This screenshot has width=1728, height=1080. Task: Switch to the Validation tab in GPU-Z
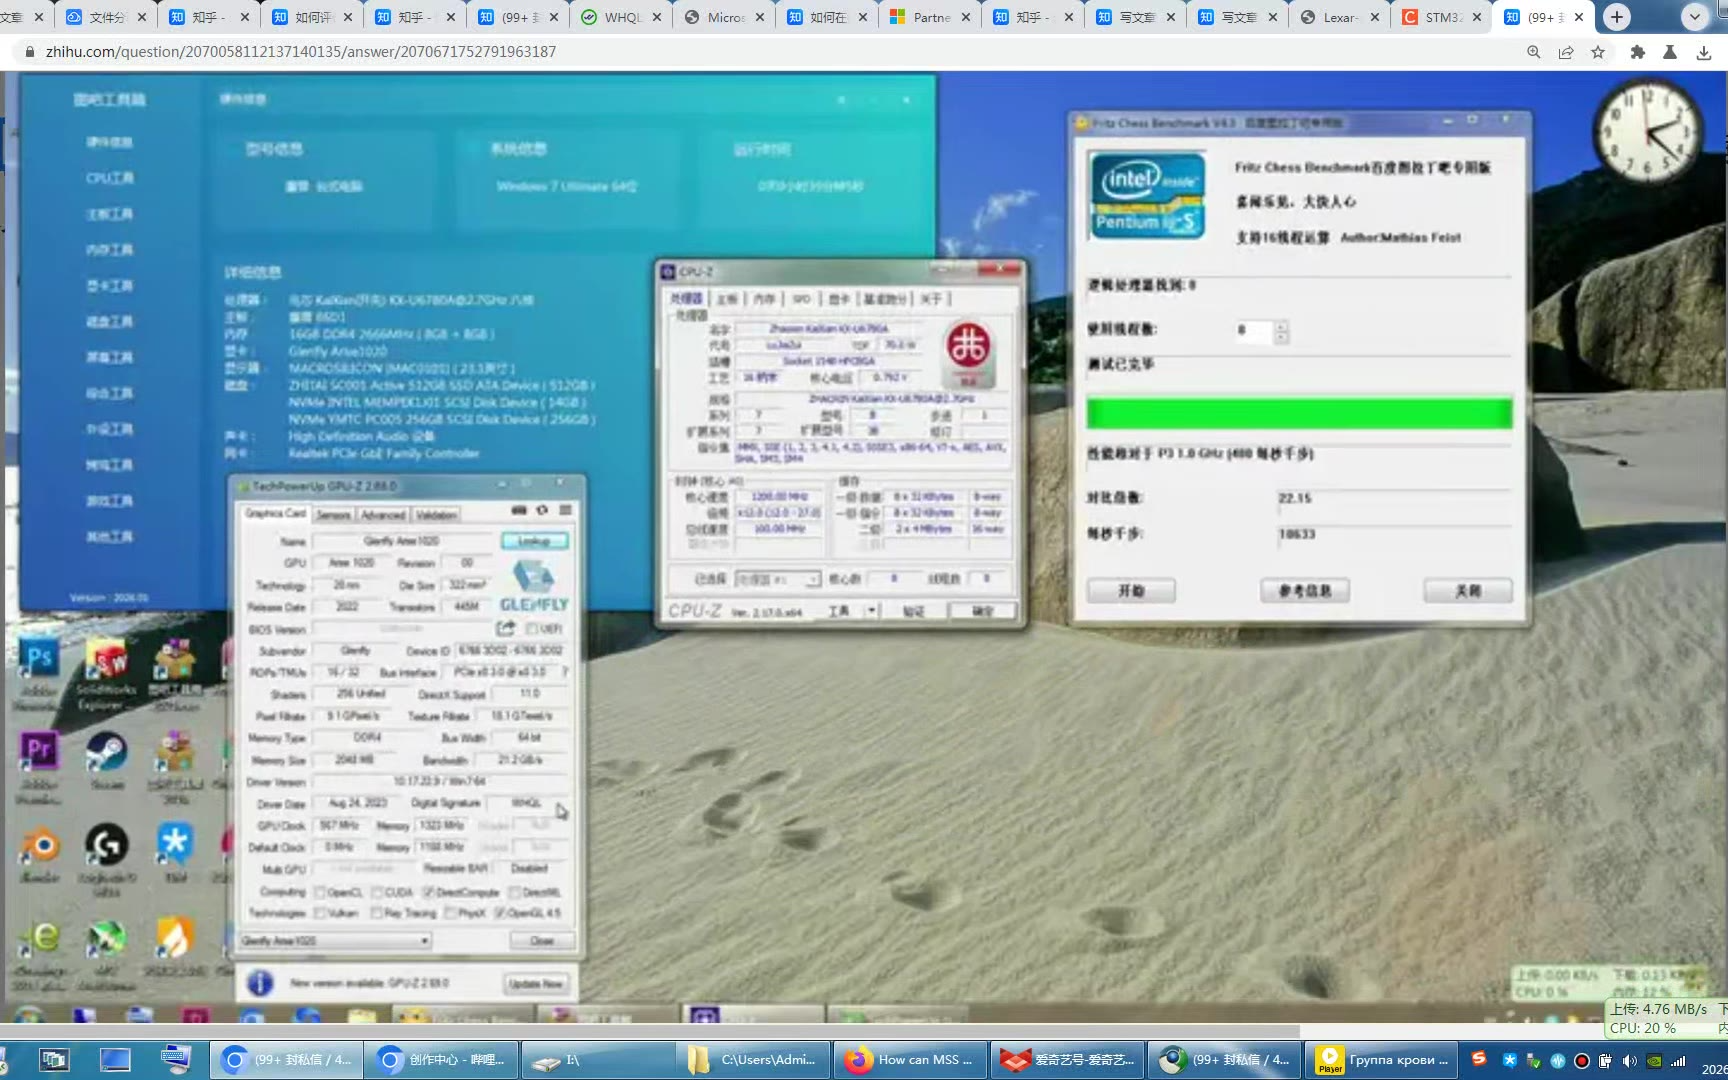(x=436, y=515)
